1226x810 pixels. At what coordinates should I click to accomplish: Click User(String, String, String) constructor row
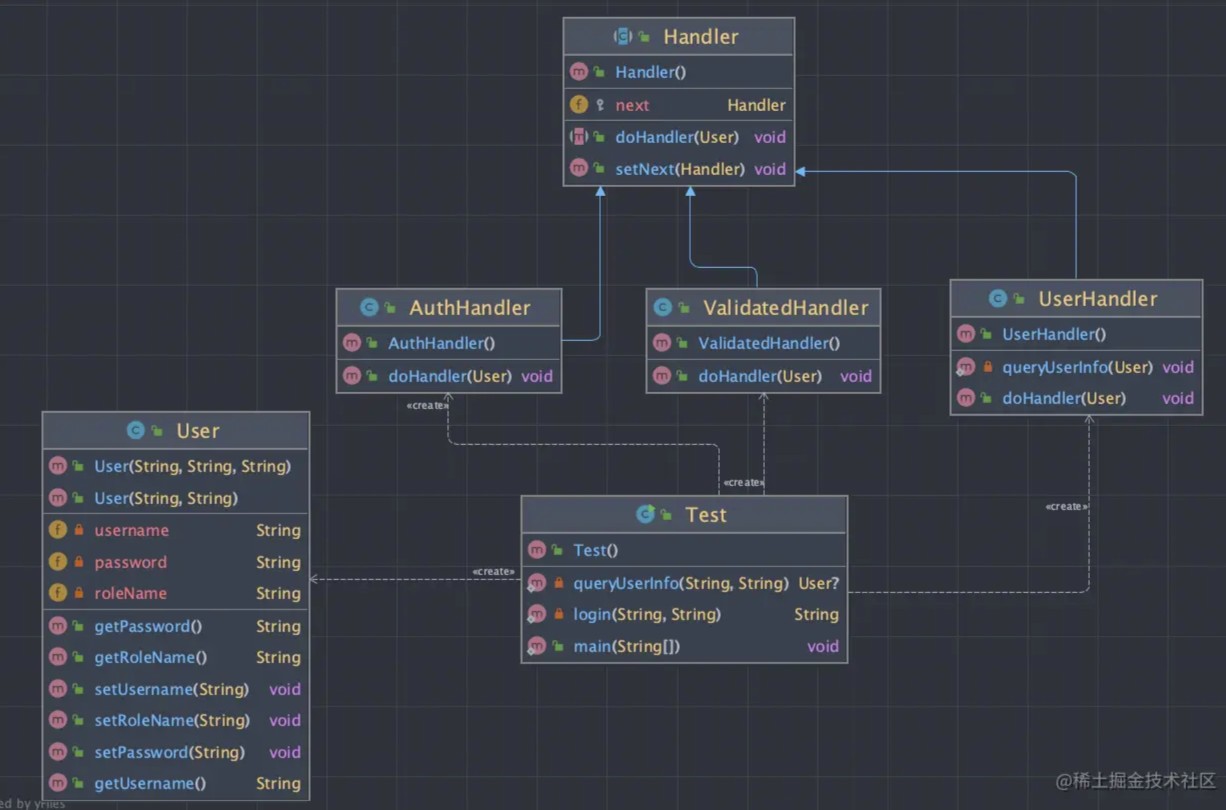[176, 466]
